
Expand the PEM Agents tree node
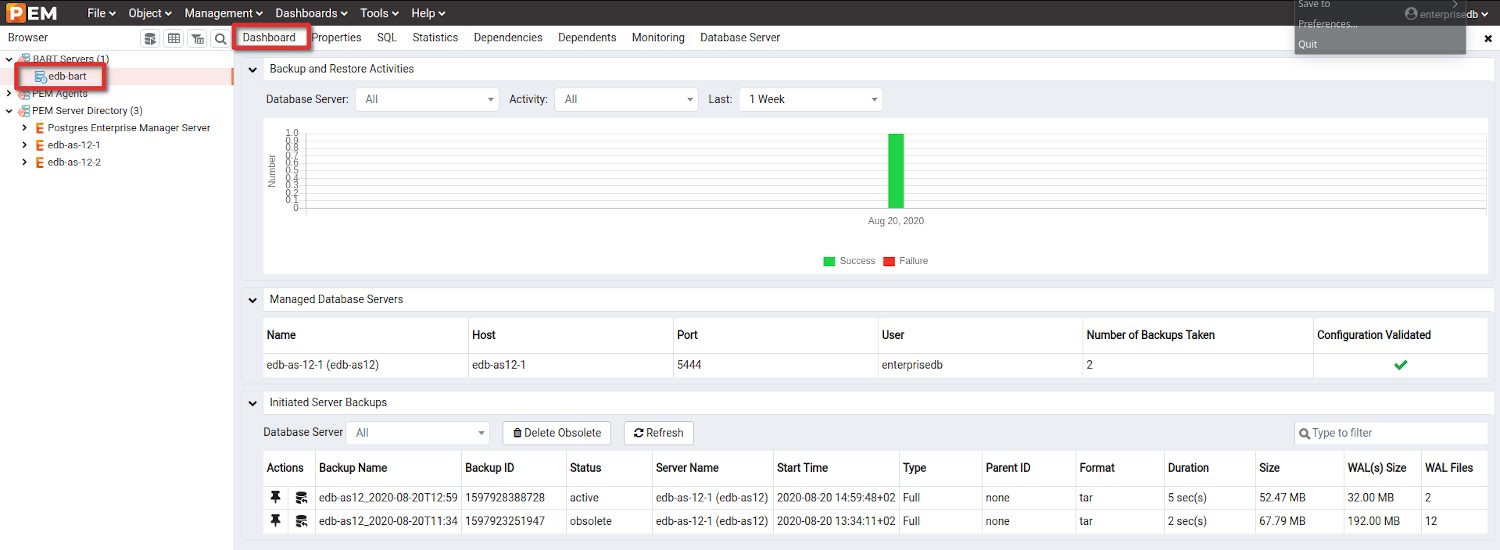[x=9, y=94]
